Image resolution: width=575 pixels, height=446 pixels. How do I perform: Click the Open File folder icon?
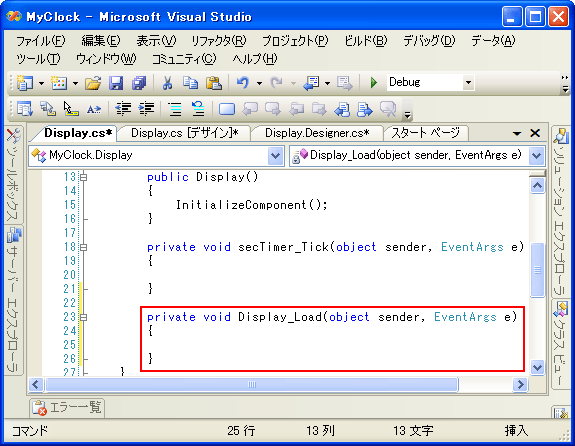[93, 83]
